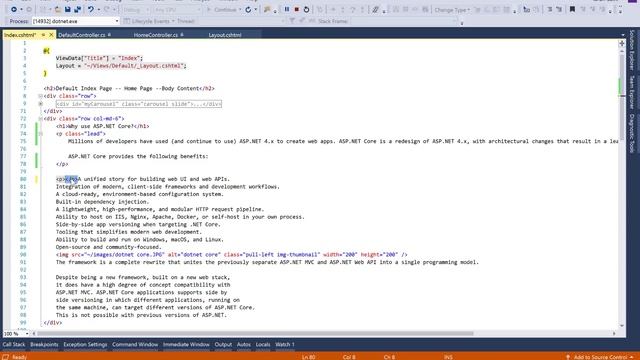The image size is (640, 360).
Task: Click the Open File folder icon
Action: pyautogui.click(x=58, y=9)
